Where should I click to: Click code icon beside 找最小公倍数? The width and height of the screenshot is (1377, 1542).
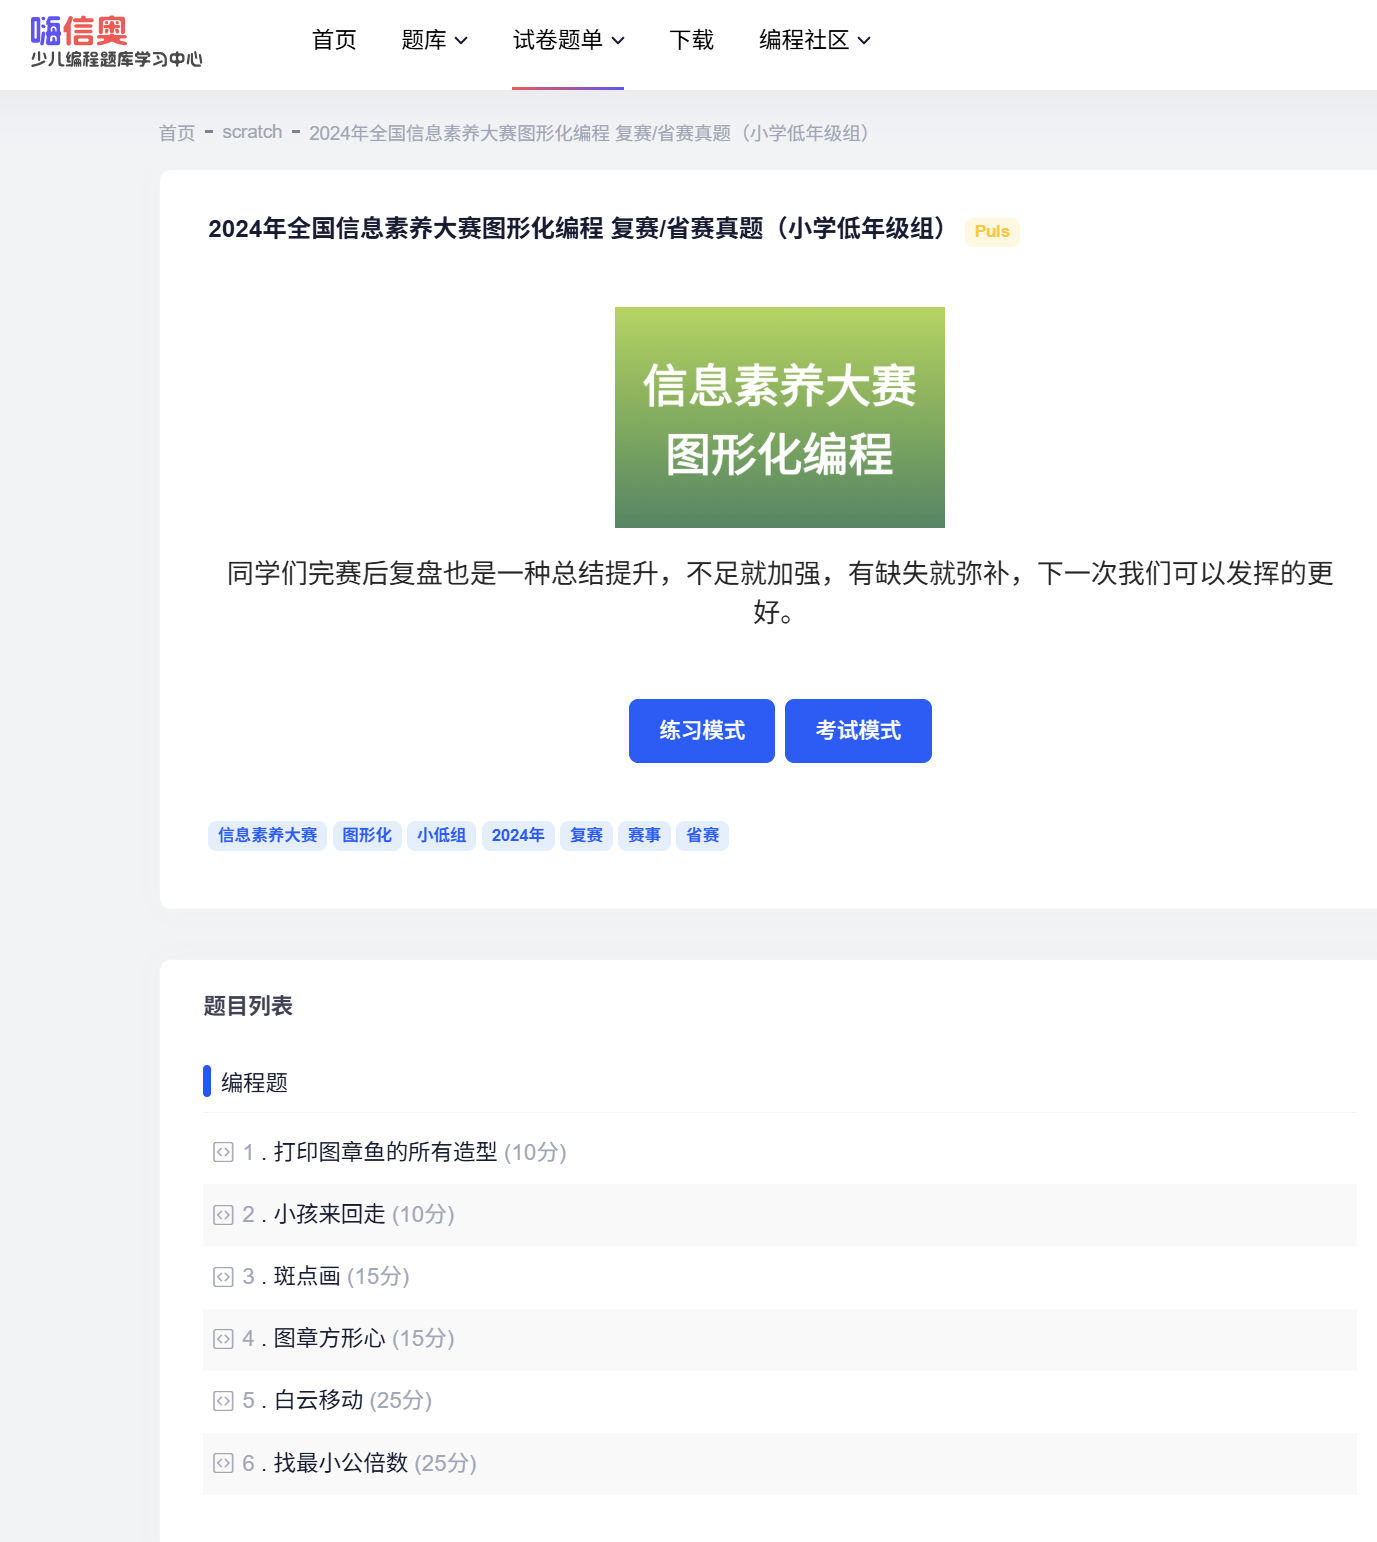(x=223, y=1464)
